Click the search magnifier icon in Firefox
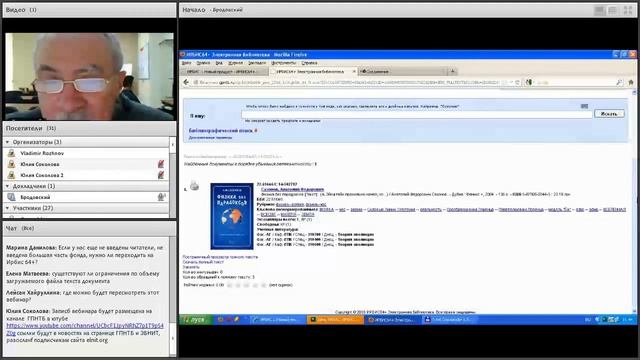 tap(619, 82)
